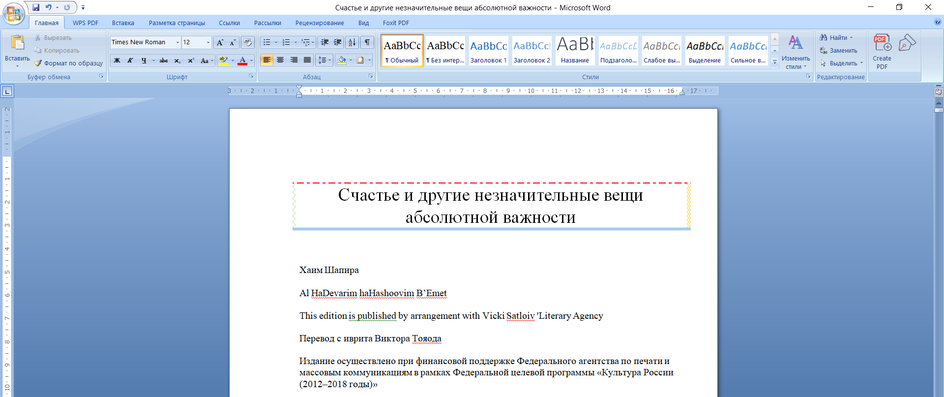Open the Абзац dialog launcher
Screen dimensions: 944x397
click(371, 77)
